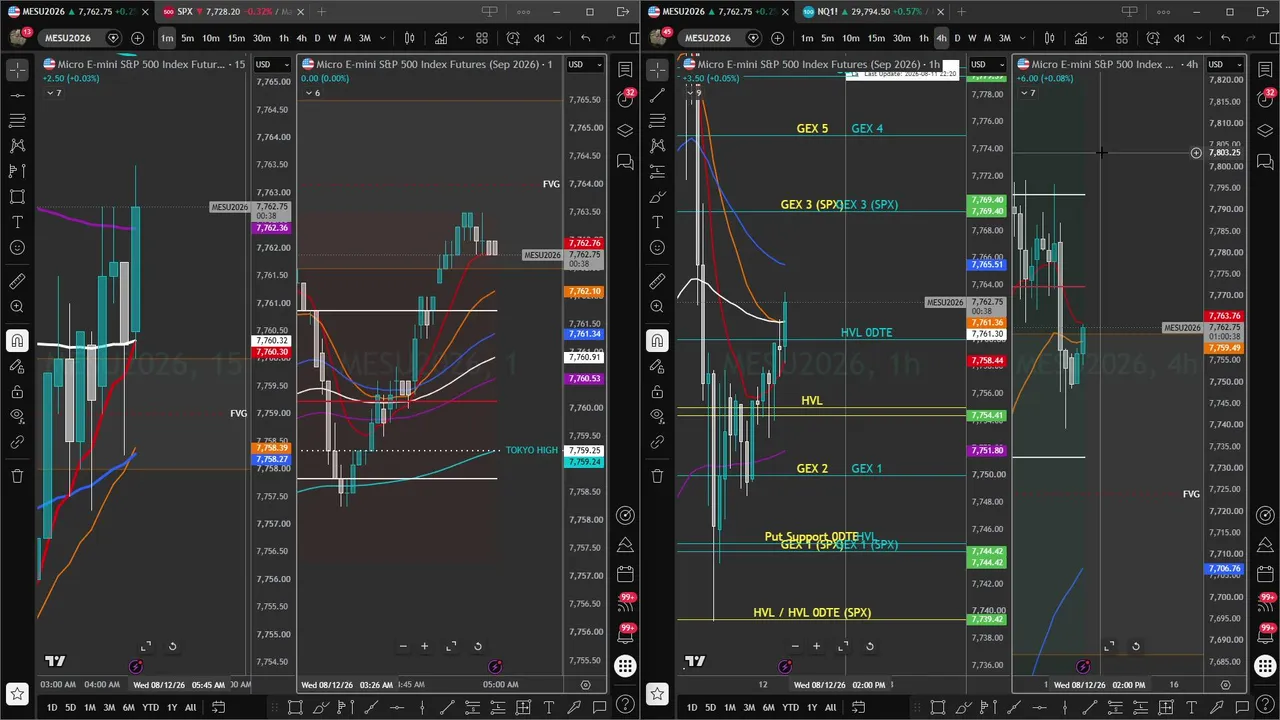Viewport: 1280px width, 720px height.
Task: Select rectangle in left window favorites drawing bar
Action: click(295, 708)
